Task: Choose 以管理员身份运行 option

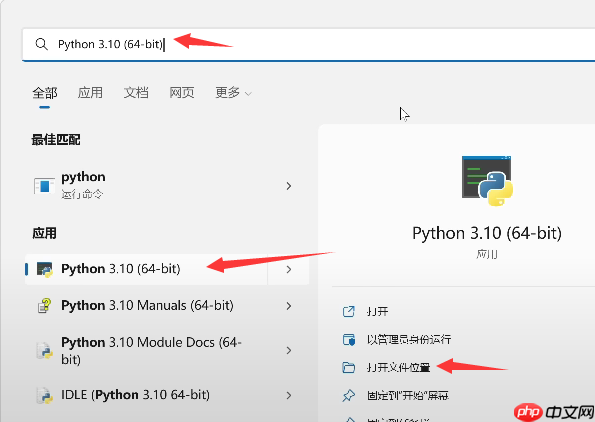Action: [409, 339]
